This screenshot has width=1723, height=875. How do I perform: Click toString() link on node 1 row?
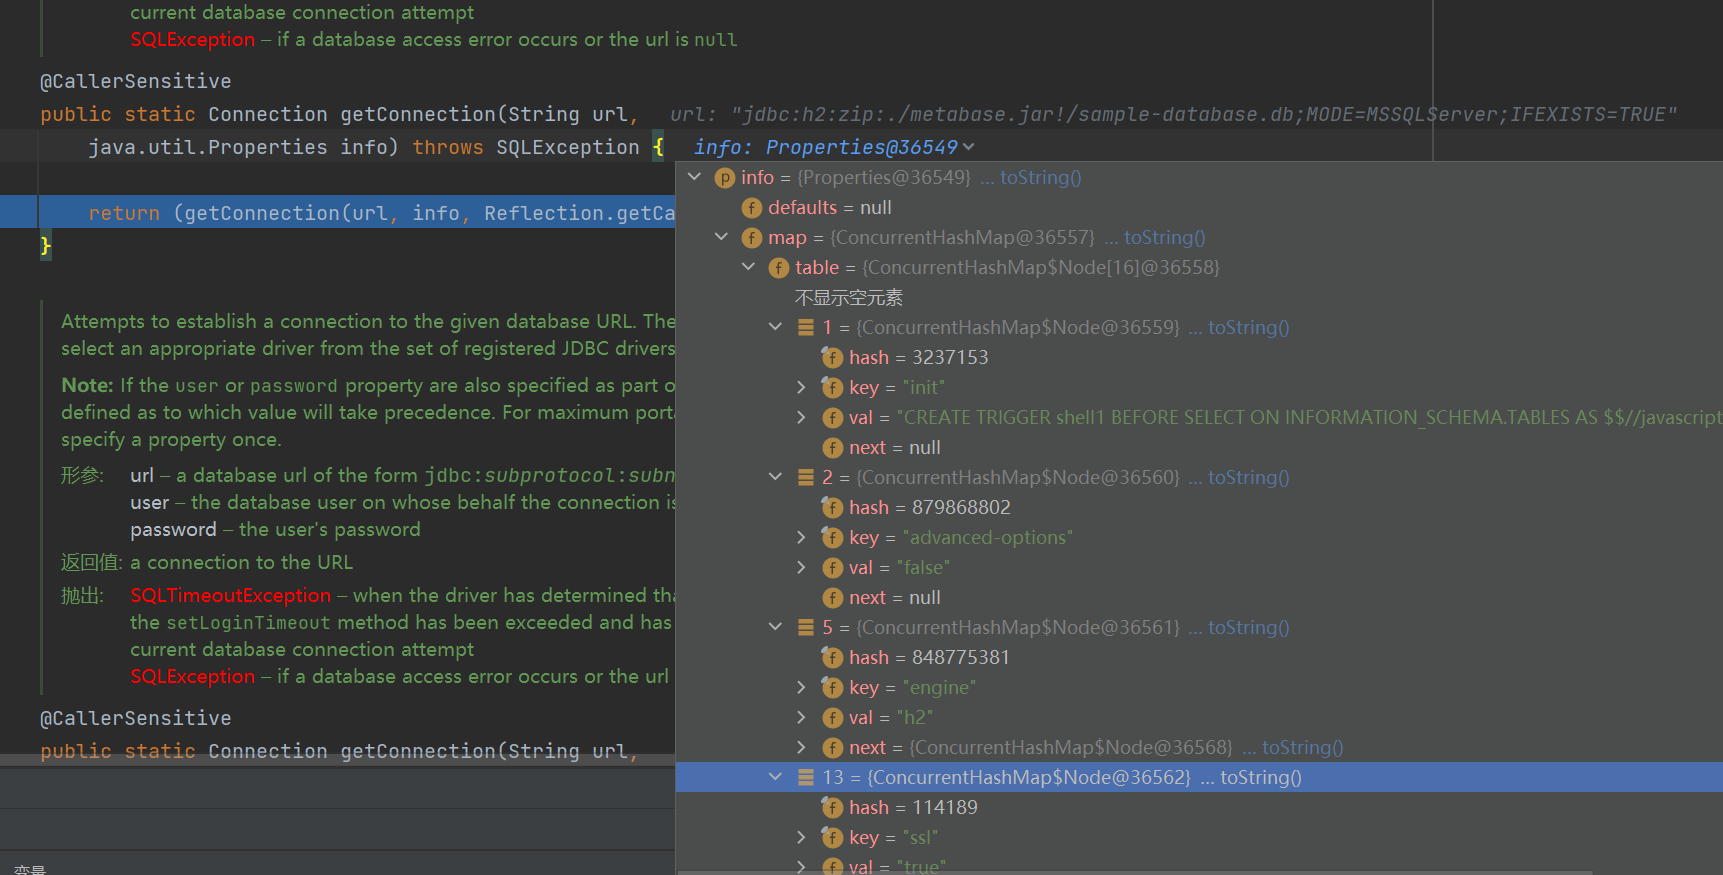coord(1248,327)
